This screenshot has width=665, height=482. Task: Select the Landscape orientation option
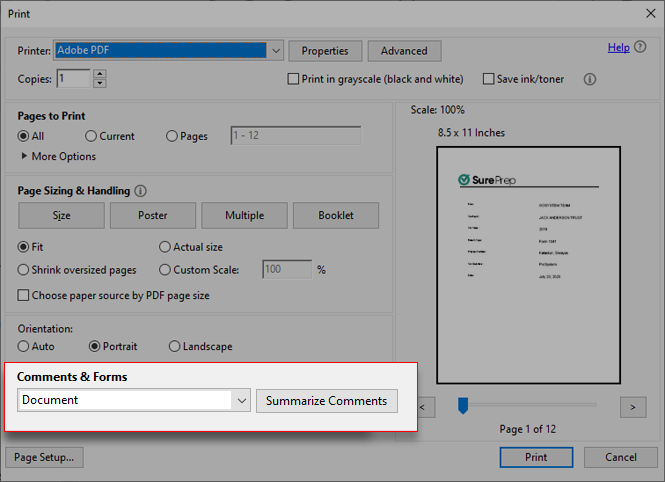(175, 347)
